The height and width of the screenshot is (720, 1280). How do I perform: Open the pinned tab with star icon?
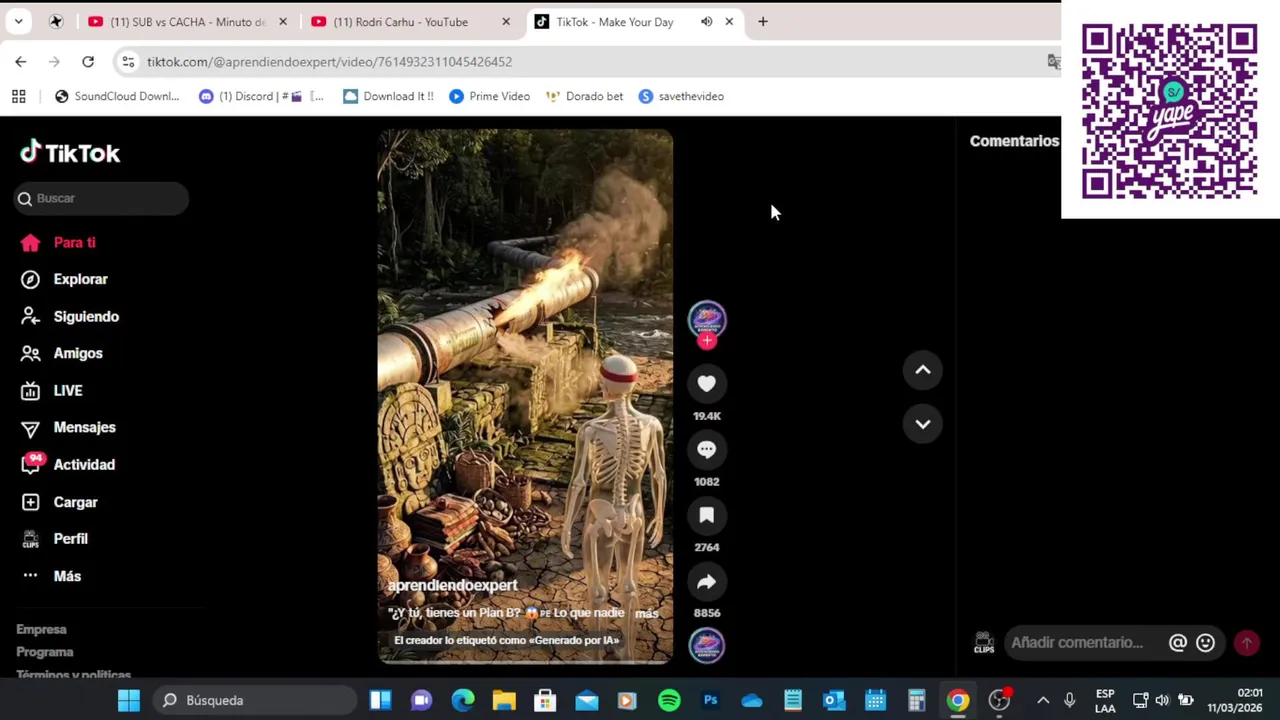click(x=56, y=22)
